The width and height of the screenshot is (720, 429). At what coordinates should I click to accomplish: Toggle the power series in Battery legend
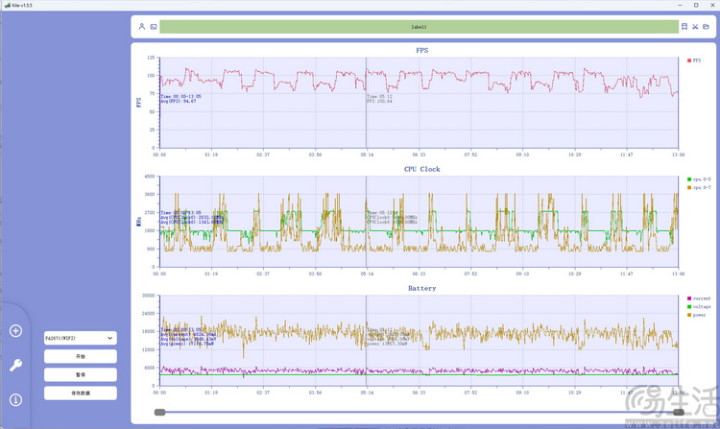tap(697, 315)
